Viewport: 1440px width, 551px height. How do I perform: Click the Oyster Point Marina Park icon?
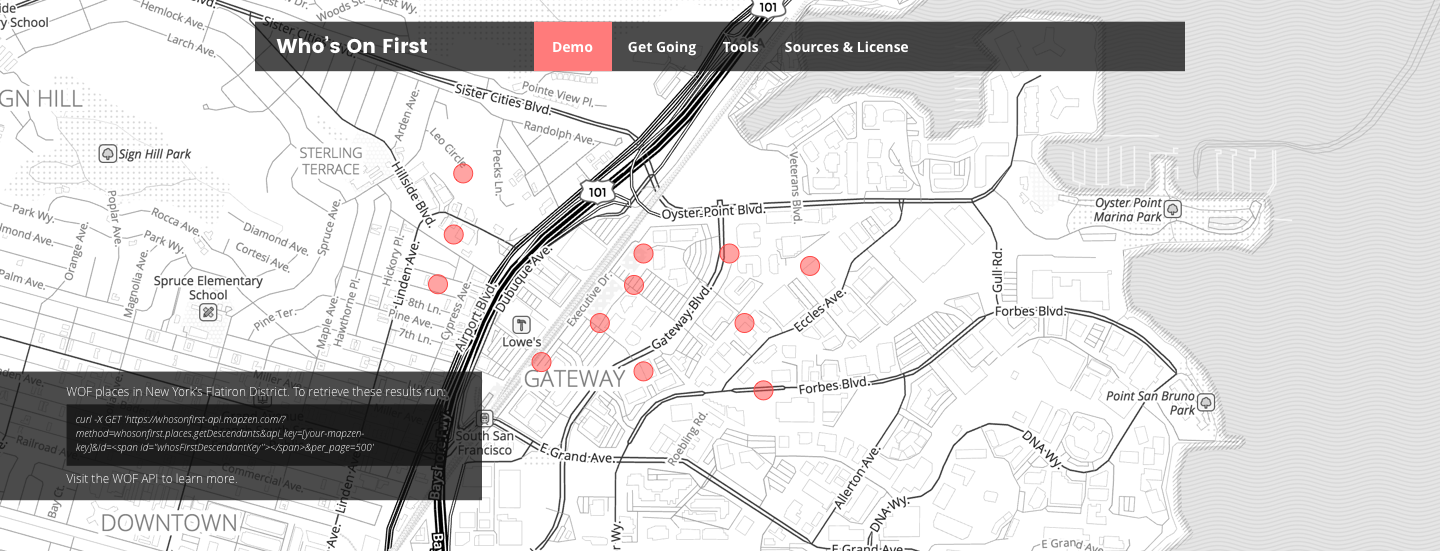(1174, 209)
